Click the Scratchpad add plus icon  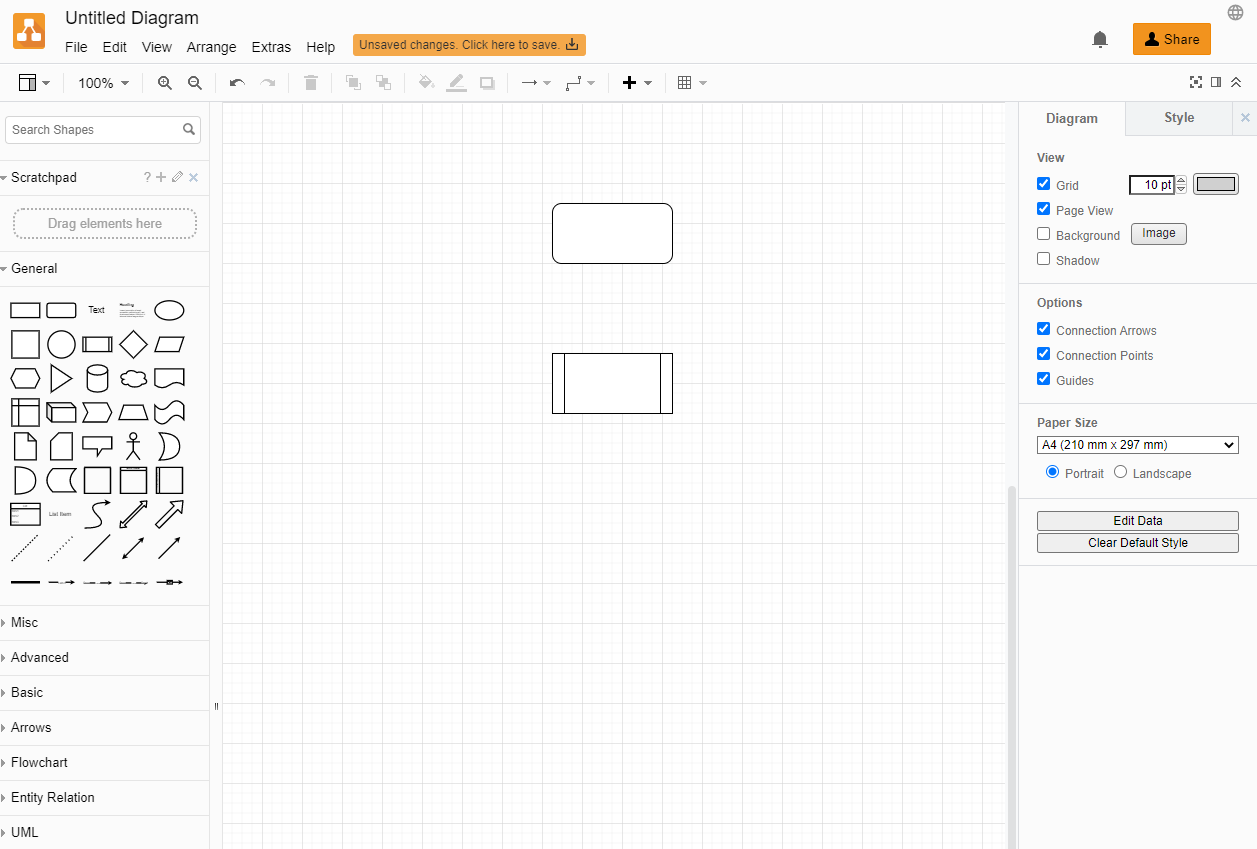point(161,177)
